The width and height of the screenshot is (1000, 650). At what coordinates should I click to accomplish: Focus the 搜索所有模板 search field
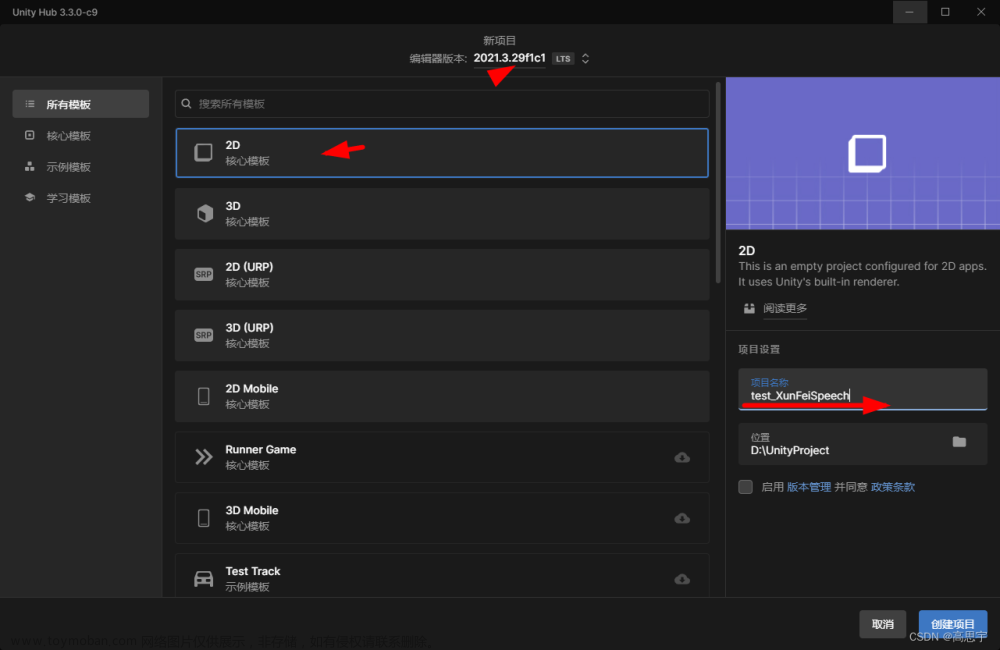(x=442, y=103)
